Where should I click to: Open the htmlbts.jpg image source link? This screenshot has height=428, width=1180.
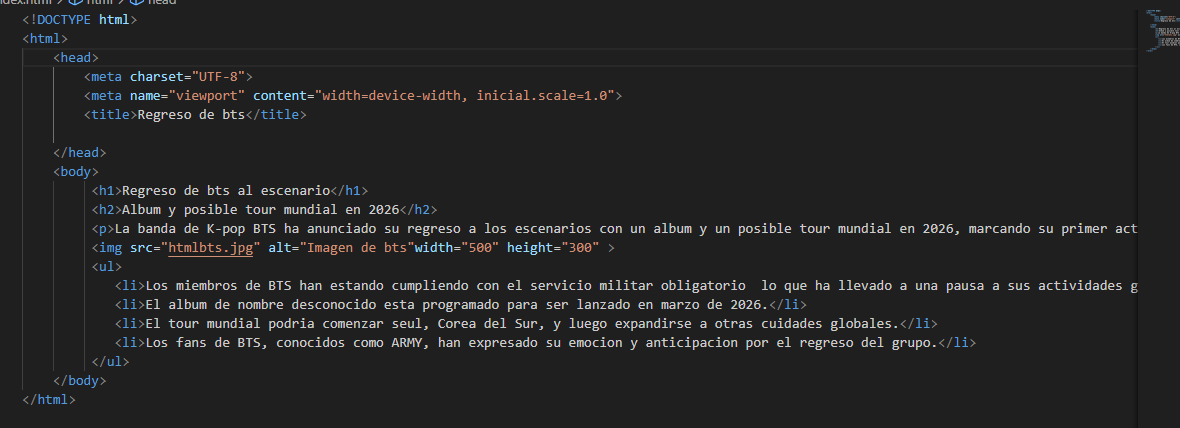pos(211,247)
